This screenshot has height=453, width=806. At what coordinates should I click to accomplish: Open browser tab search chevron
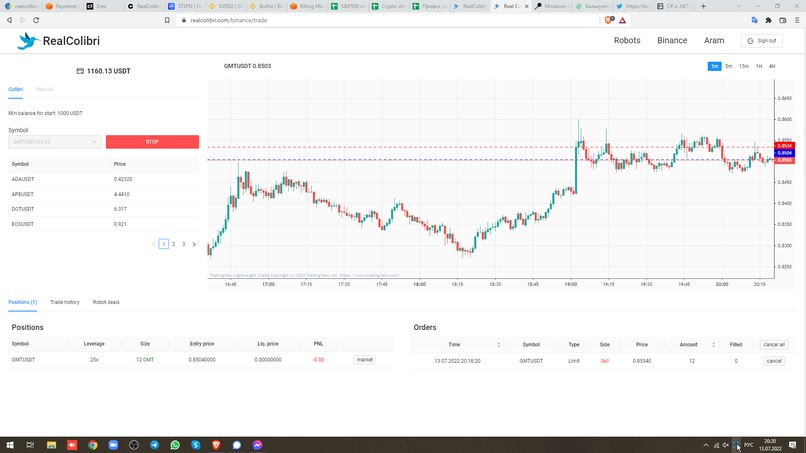(739, 6)
